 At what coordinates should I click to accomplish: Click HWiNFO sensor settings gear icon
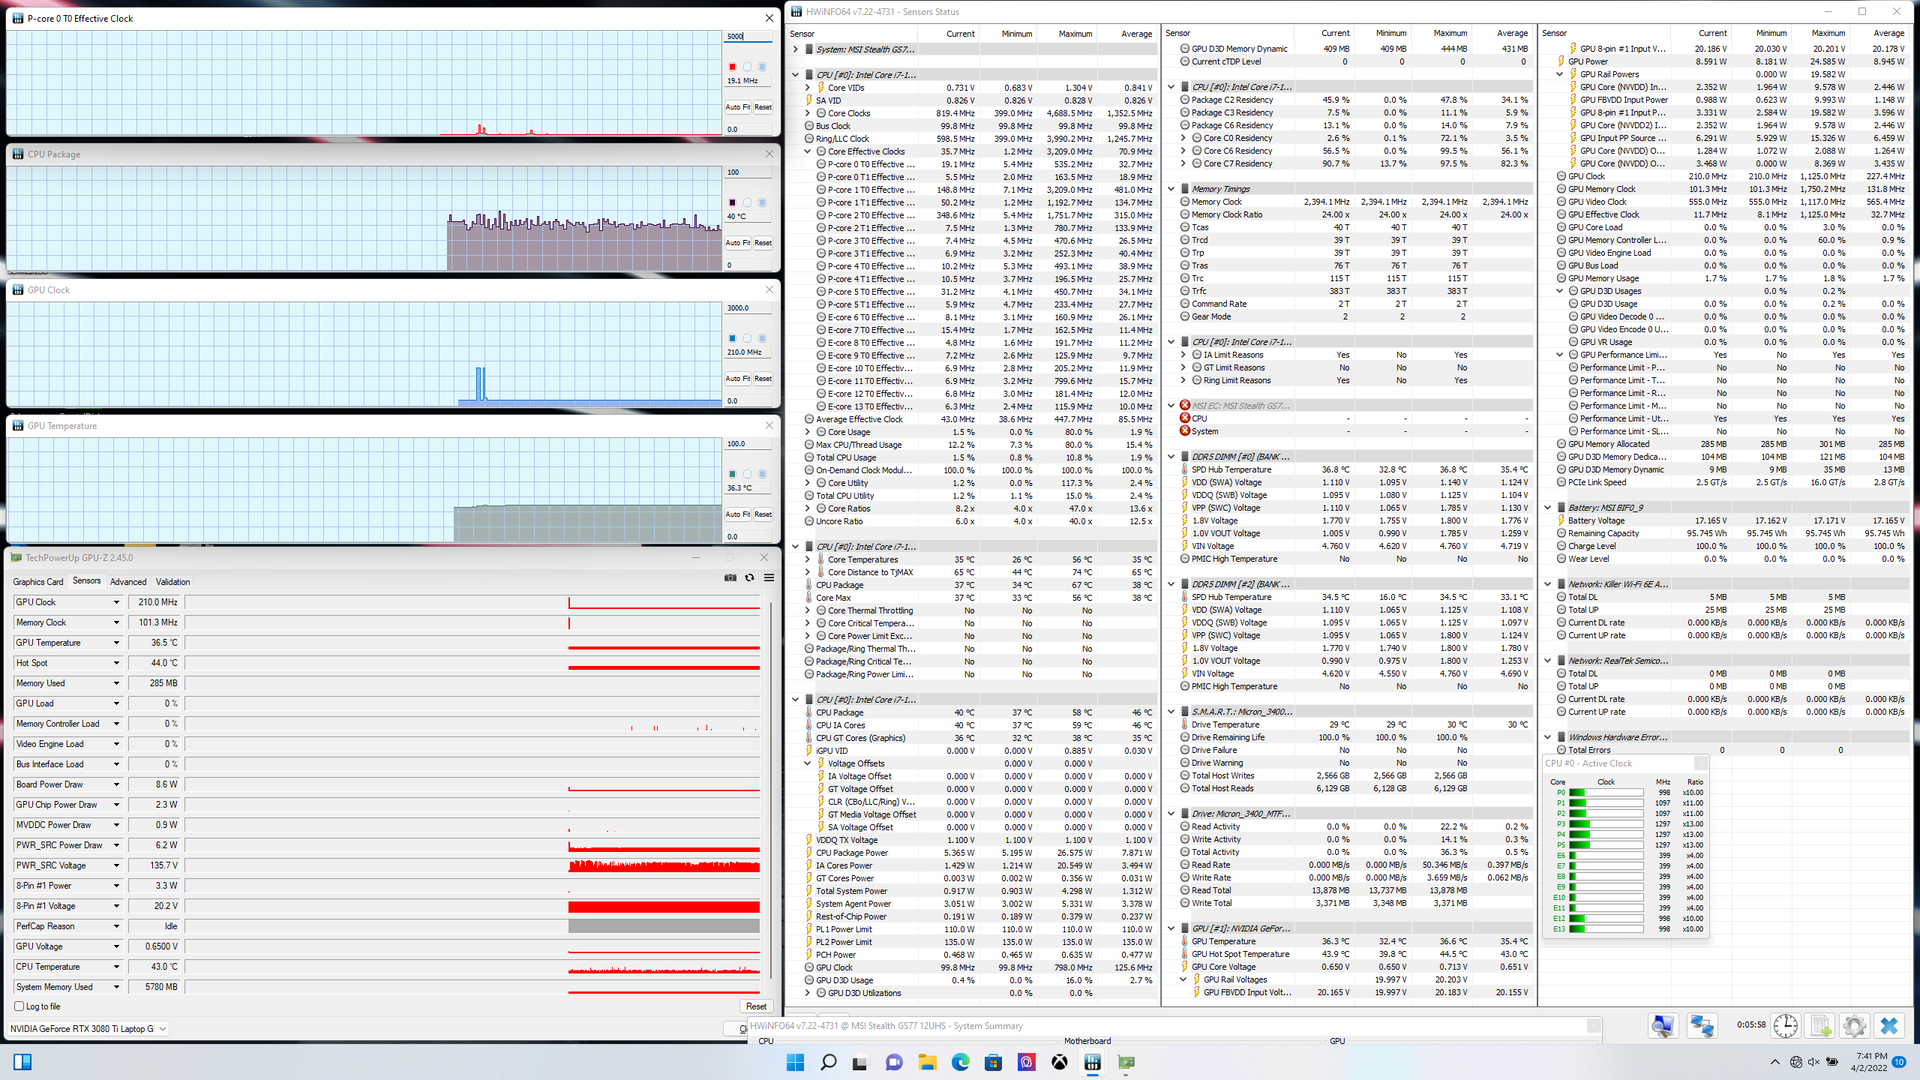click(1854, 1026)
